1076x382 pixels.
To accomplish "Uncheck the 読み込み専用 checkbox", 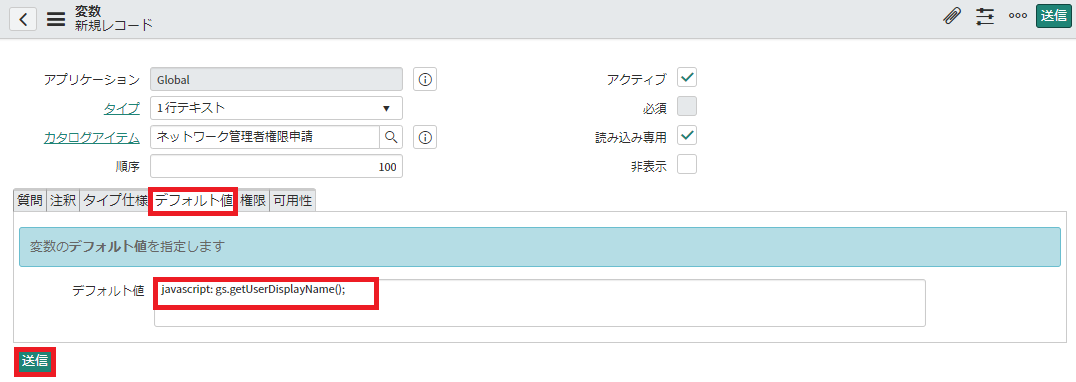I will (687, 136).
